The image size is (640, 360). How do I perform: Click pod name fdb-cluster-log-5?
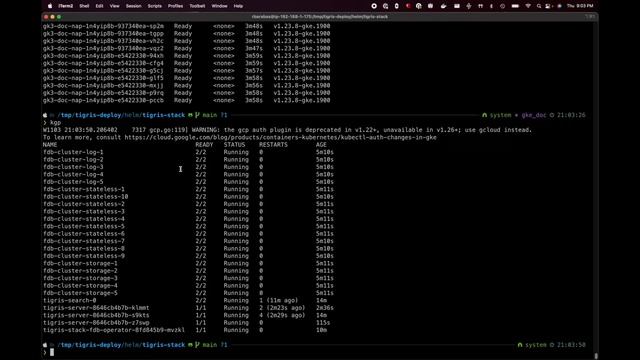click(x=73, y=182)
